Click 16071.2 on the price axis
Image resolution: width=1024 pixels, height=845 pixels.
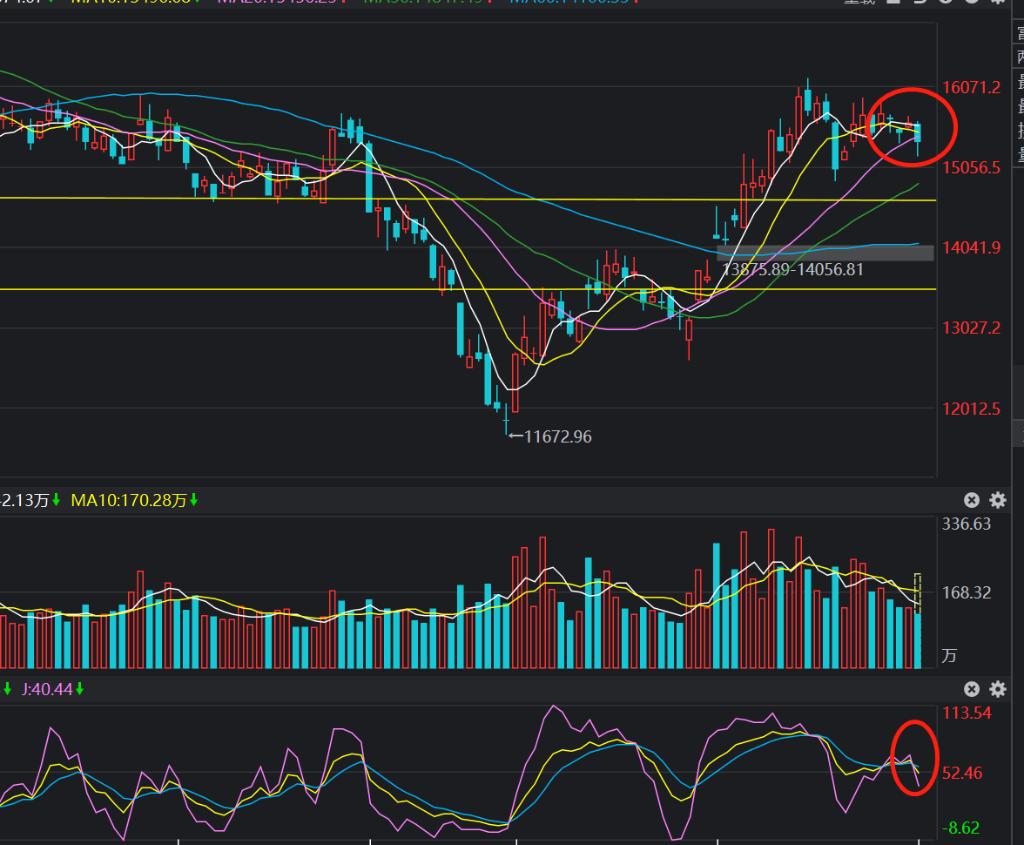click(x=971, y=88)
